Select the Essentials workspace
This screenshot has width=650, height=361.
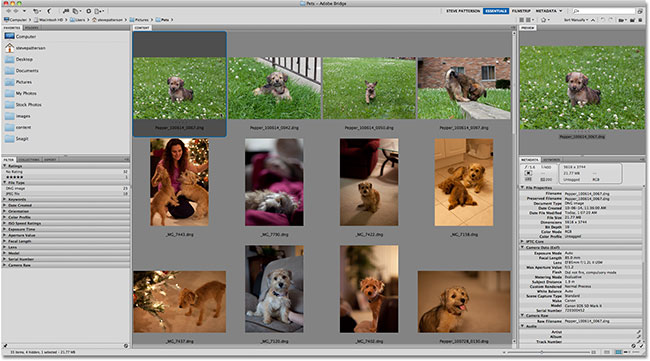point(496,11)
